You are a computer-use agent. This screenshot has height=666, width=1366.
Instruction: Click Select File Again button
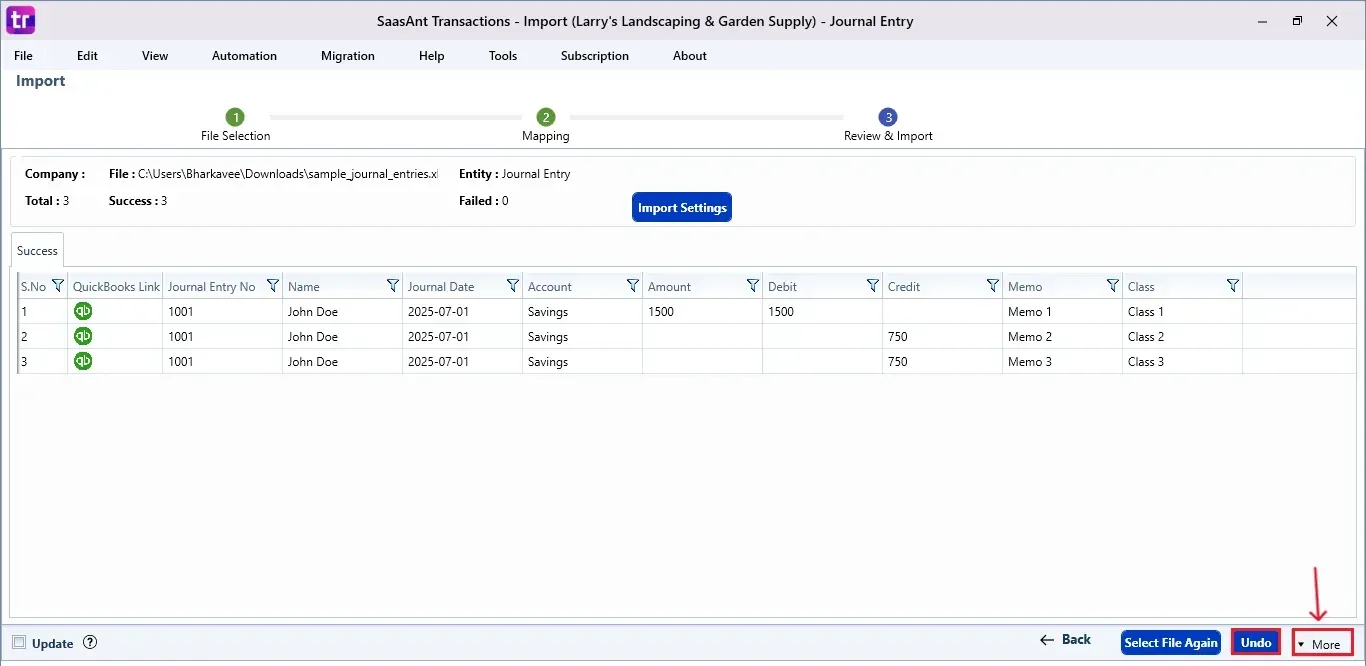click(1171, 643)
